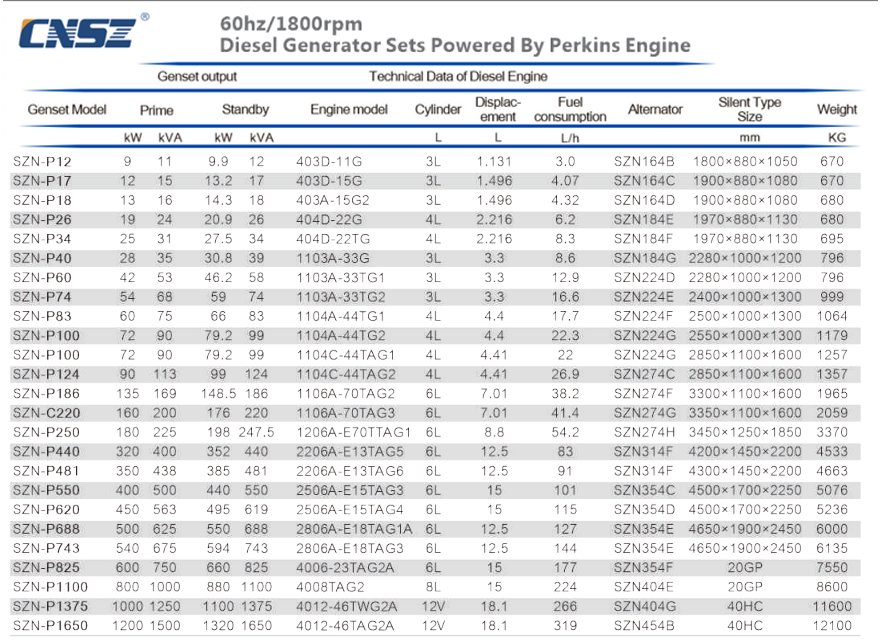Image resolution: width=881 pixels, height=640 pixels.
Task: Click the "L/h" unit label
Action: tap(570, 138)
